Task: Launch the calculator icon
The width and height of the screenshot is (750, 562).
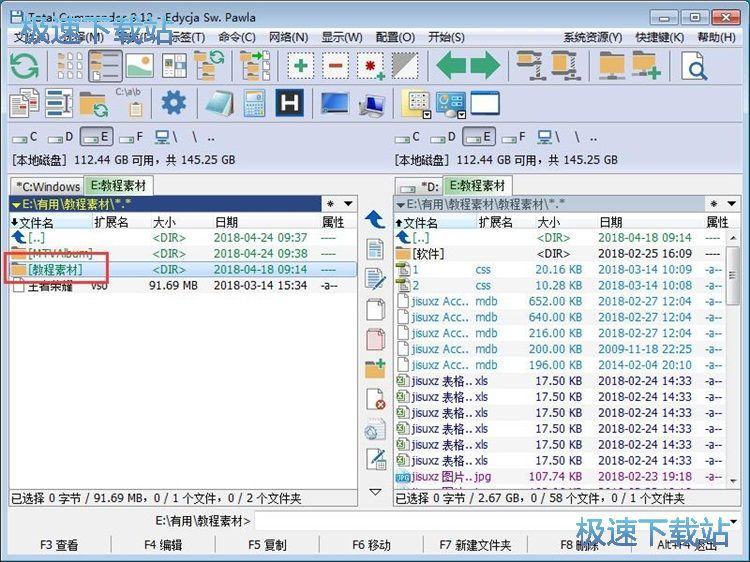Action: point(254,103)
